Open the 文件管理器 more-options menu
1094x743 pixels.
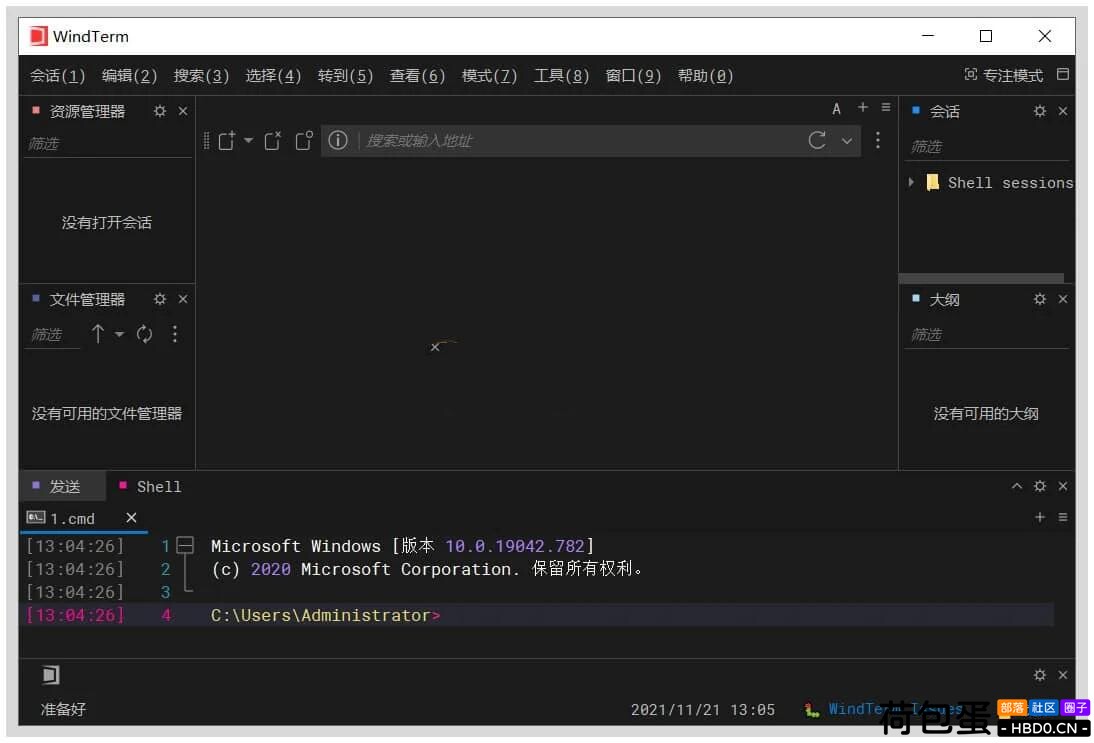(175, 334)
